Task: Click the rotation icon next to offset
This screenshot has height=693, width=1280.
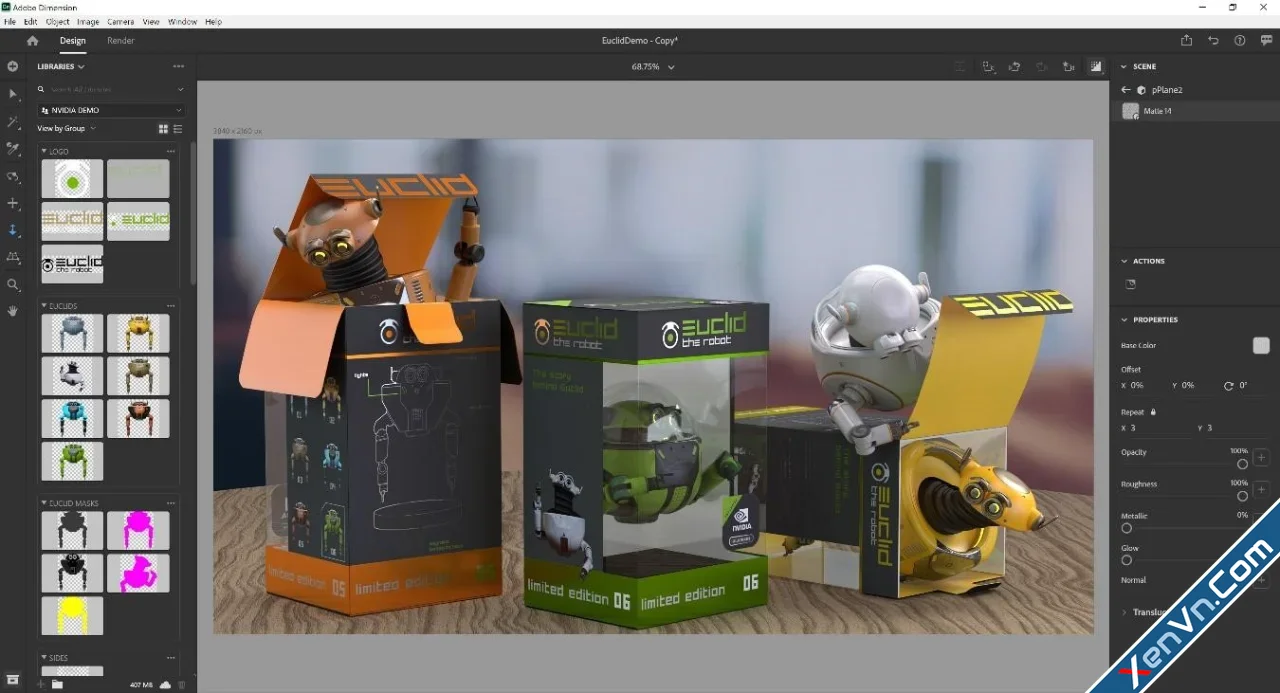Action: [x=1229, y=385]
